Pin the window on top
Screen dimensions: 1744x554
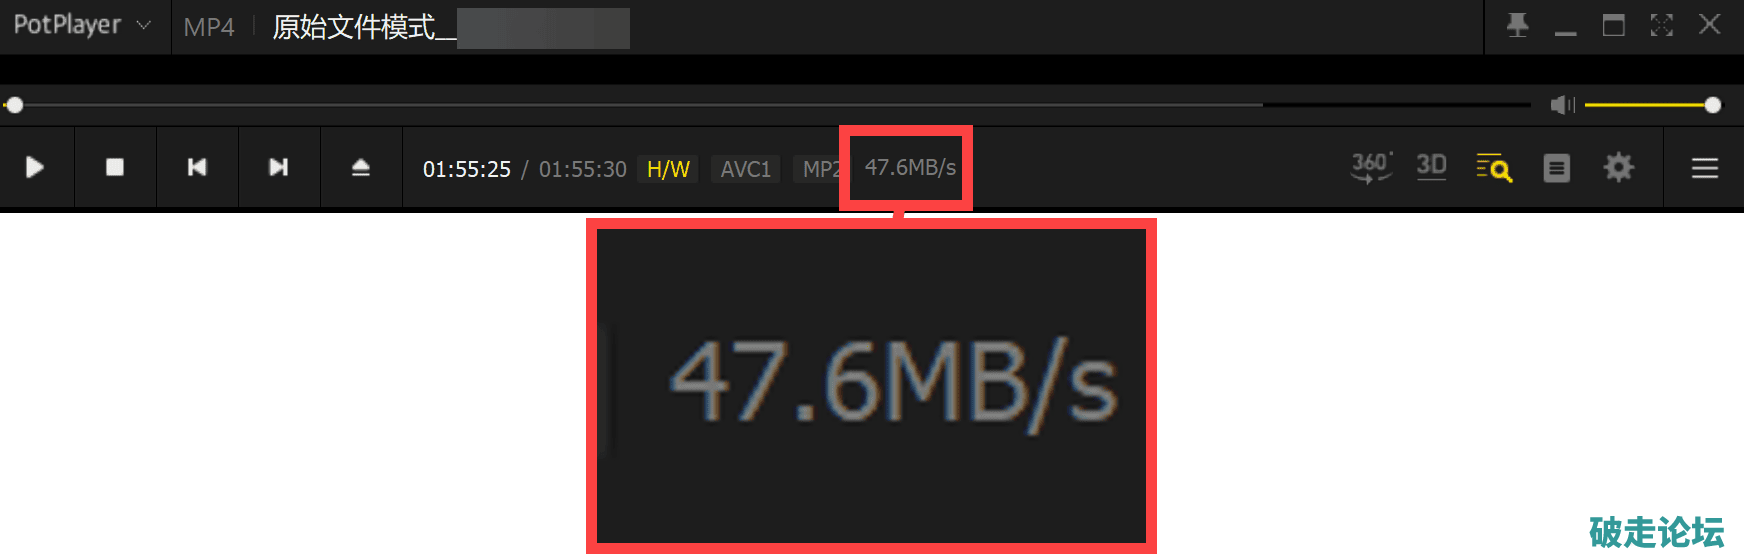coord(1518,25)
